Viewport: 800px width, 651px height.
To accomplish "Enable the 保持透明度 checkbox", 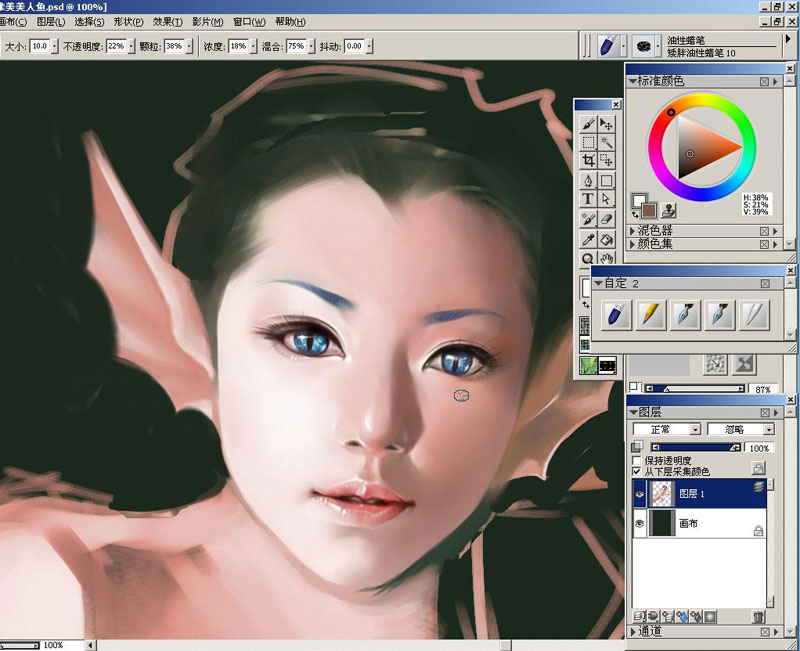I will point(636,461).
